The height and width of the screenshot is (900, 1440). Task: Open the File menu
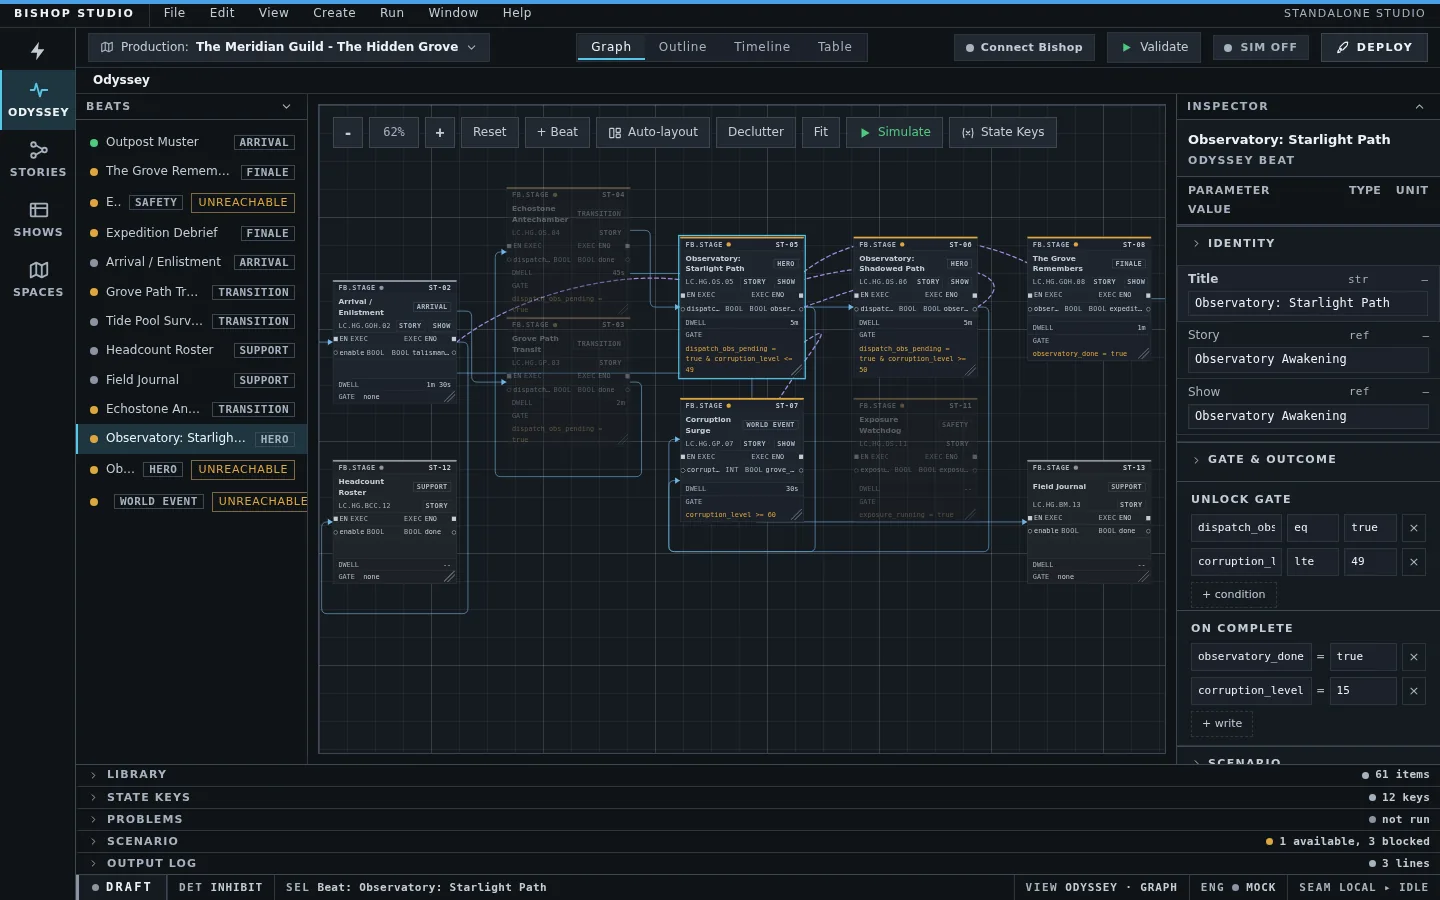click(x=174, y=13)
